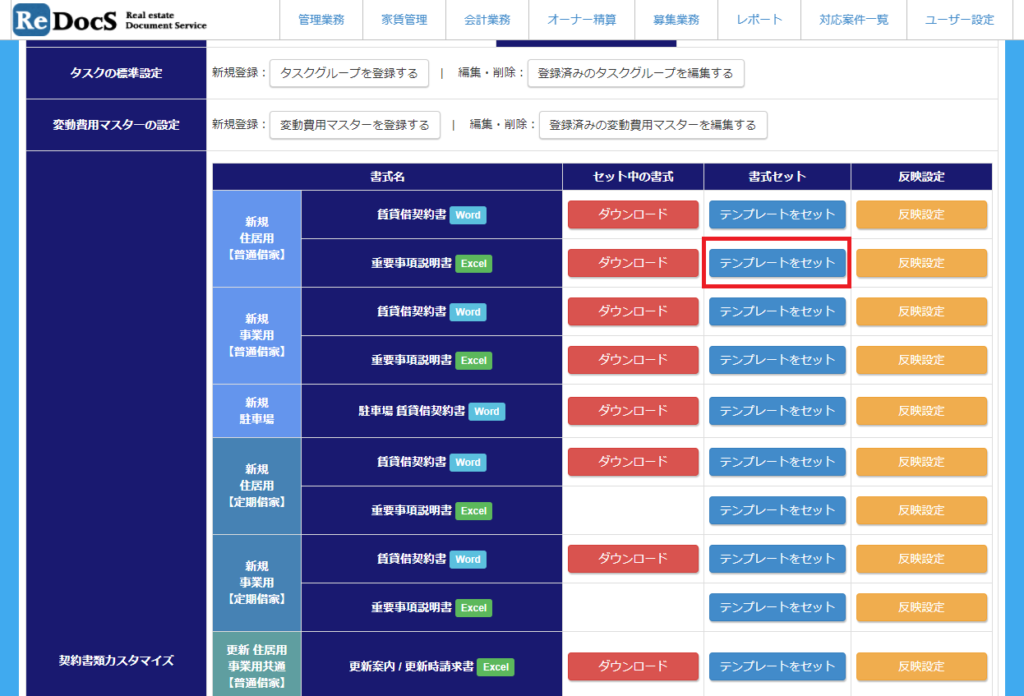This screenshot has height=696, width=1024.
Task: Set template for 新規事業用定期借家 賃貸借契約書
Action: (x=777, y=559)
